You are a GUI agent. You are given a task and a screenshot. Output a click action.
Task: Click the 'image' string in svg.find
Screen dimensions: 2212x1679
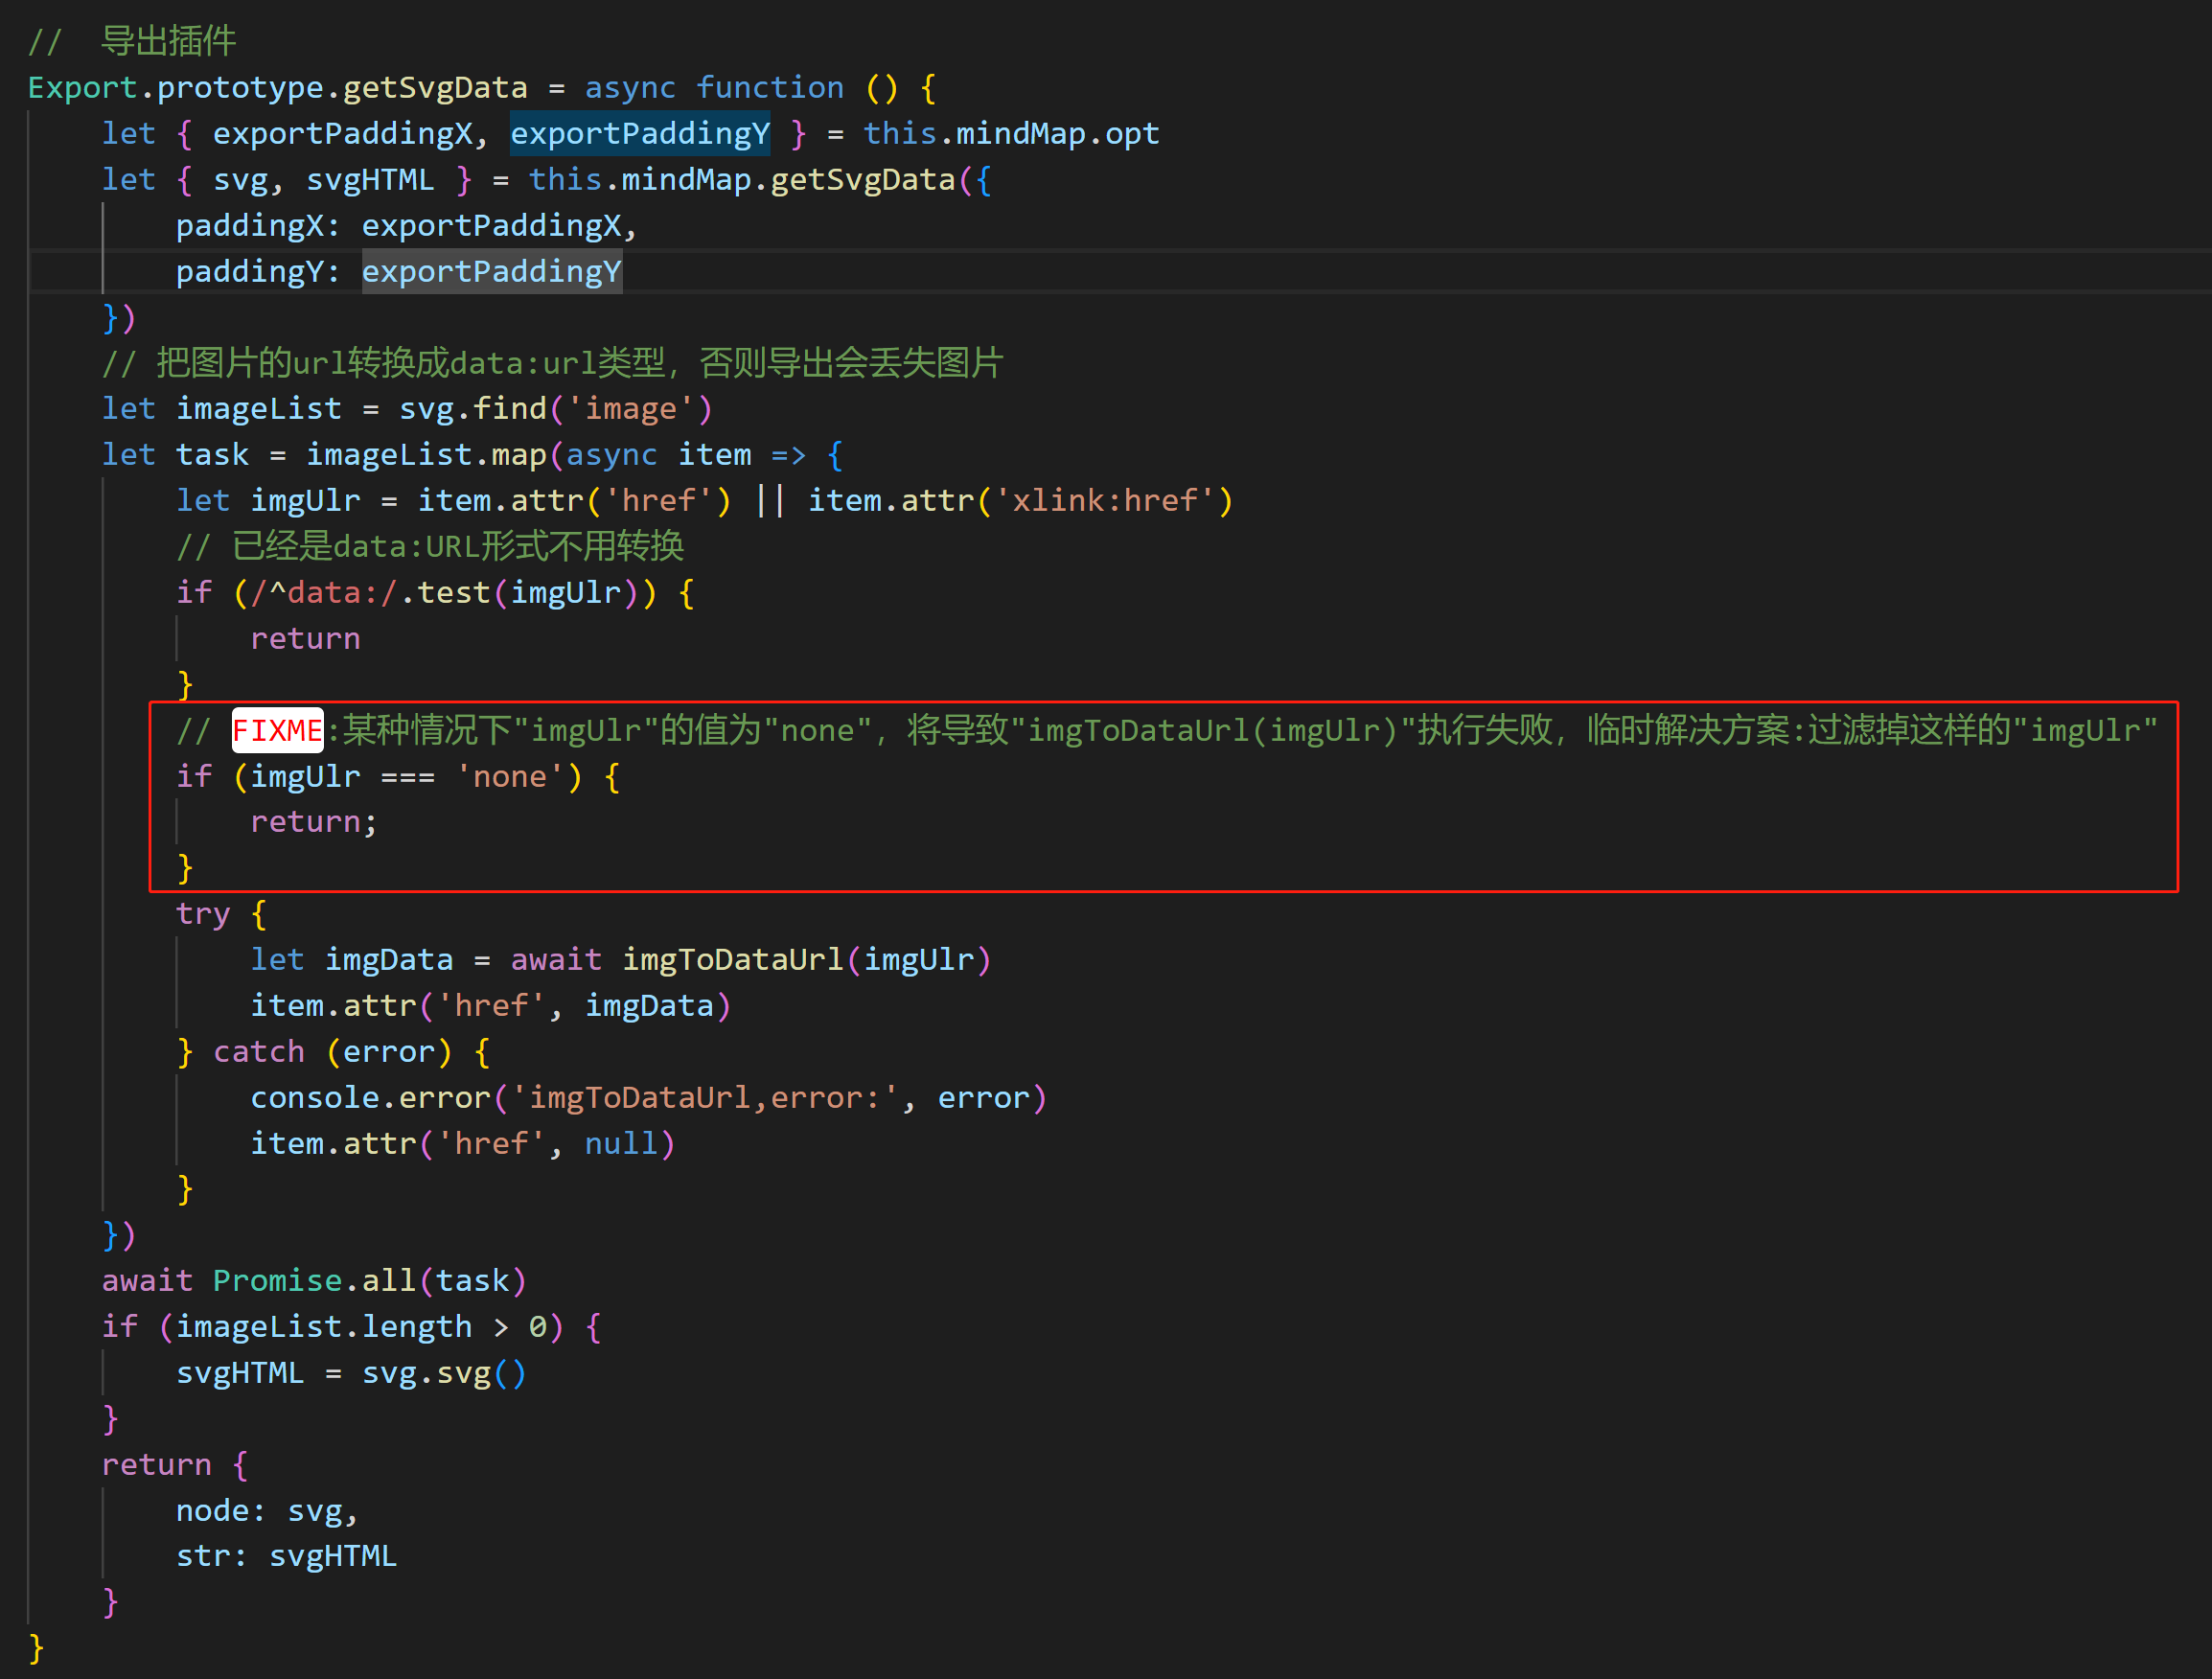pos(632,408)
